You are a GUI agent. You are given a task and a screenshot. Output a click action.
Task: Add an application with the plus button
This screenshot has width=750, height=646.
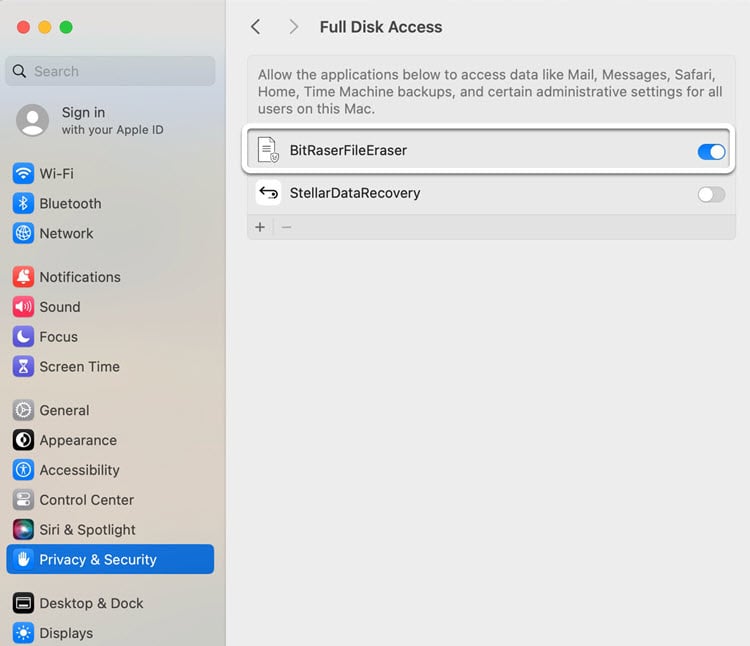coord(260,227)
